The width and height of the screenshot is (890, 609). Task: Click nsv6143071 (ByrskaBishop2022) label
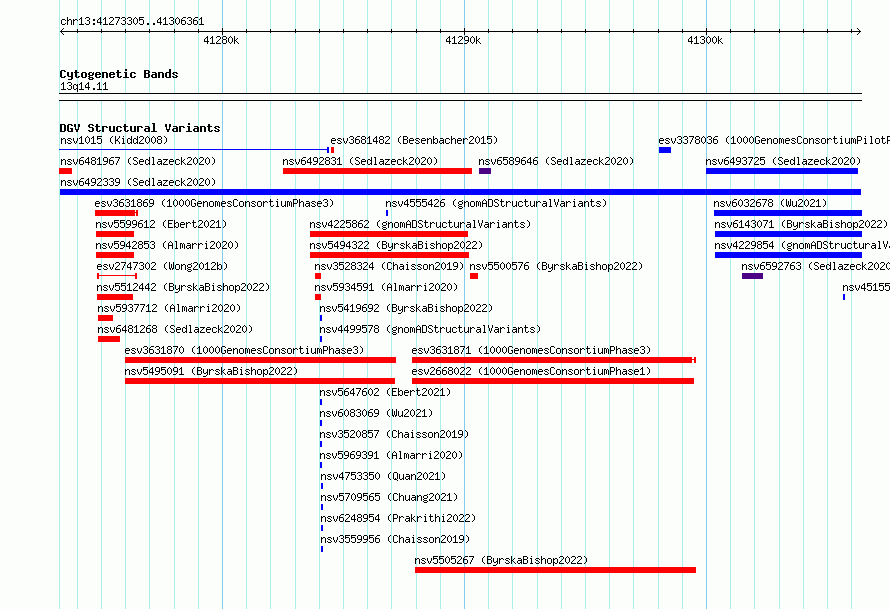801,224
